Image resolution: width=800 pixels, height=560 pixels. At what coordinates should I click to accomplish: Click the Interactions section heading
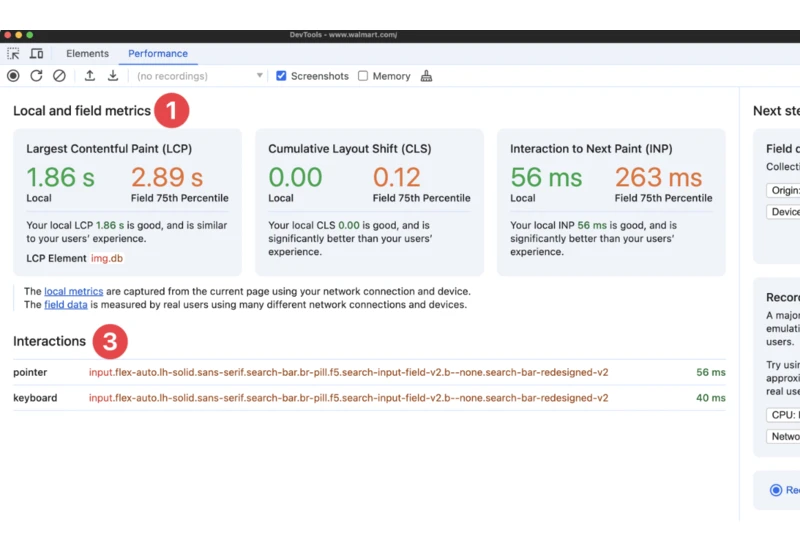49,341
